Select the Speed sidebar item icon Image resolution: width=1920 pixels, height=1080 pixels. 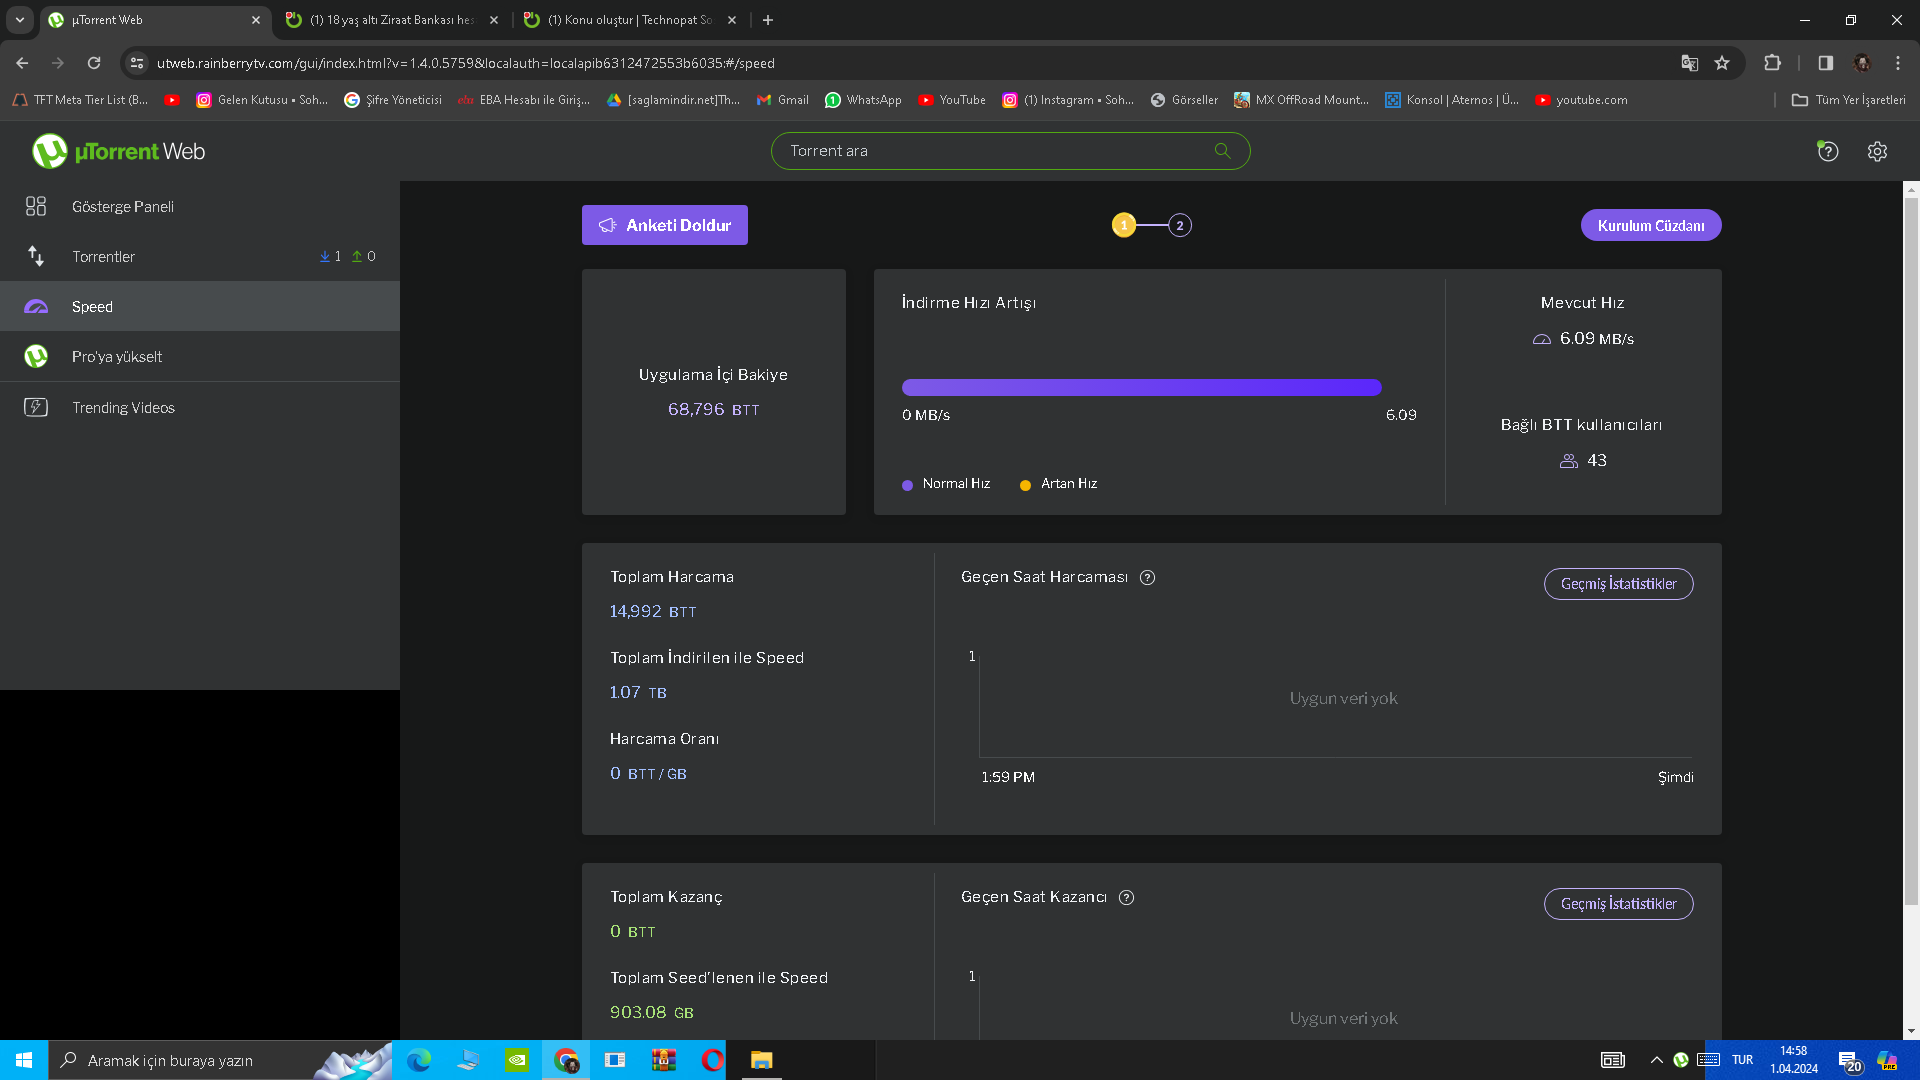point(36,306)
